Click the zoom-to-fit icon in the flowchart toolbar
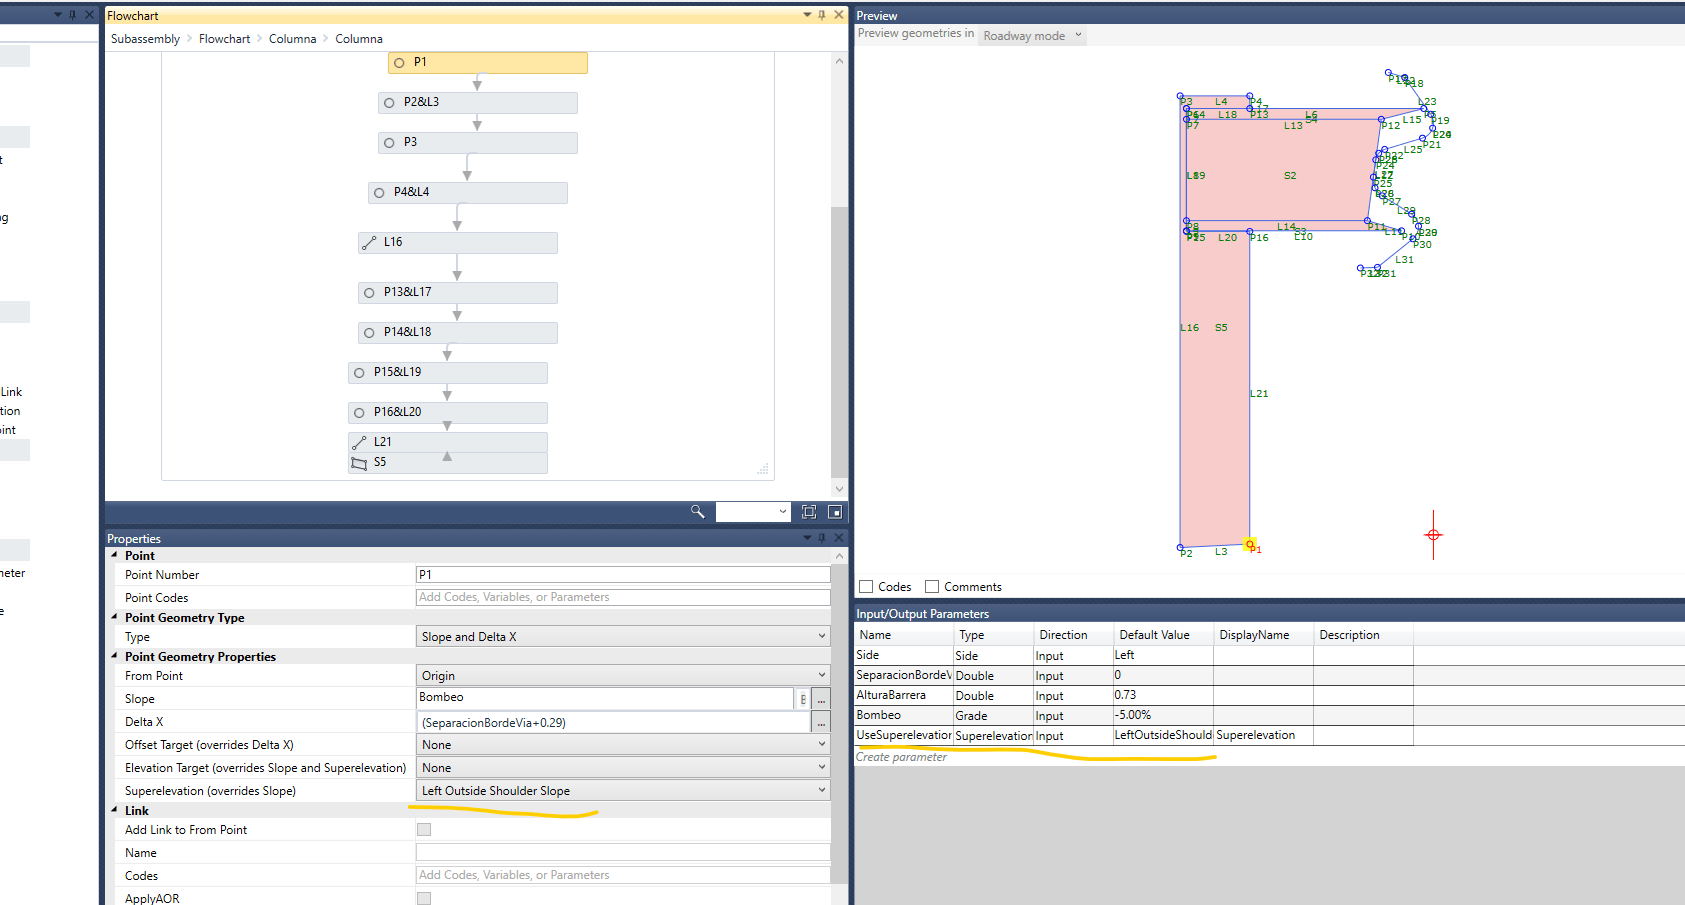The width and height of the screenshot is (1685, 905). 808,511
